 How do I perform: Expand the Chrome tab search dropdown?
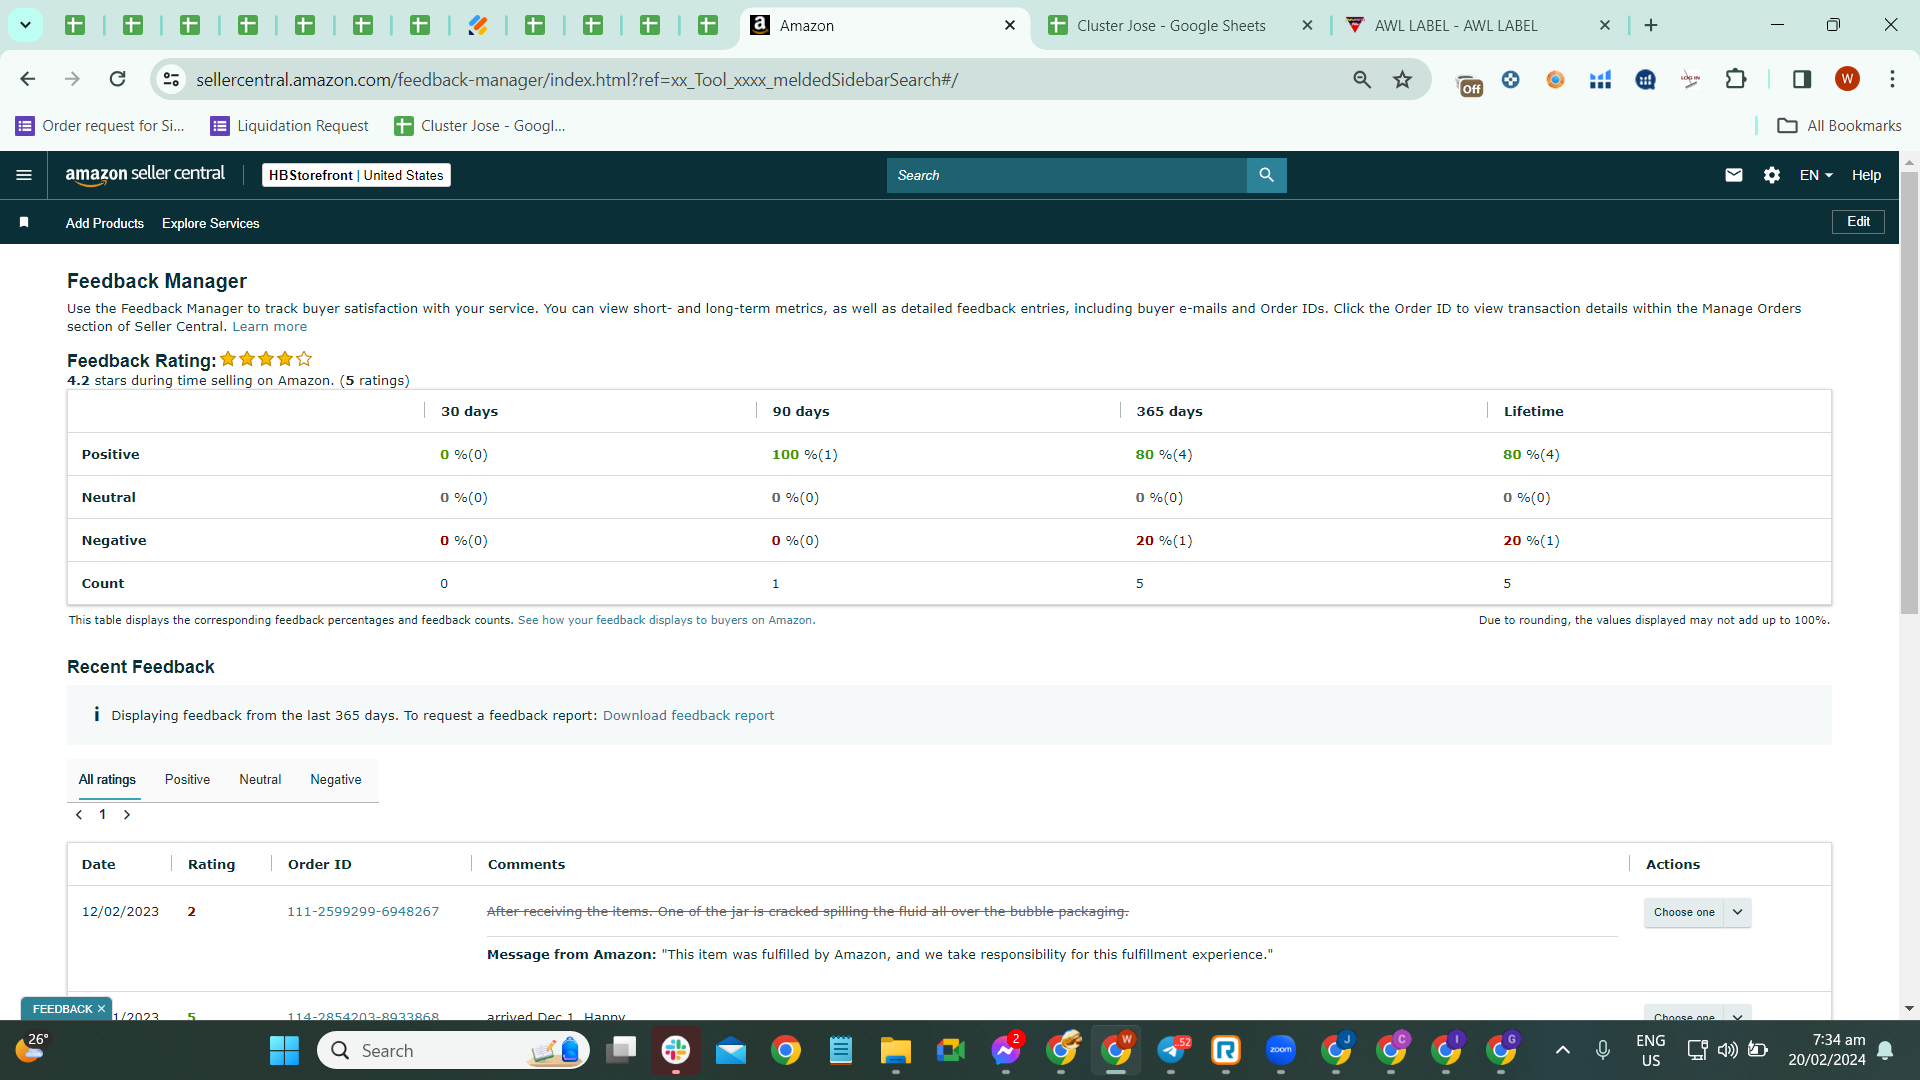[25, 25]
